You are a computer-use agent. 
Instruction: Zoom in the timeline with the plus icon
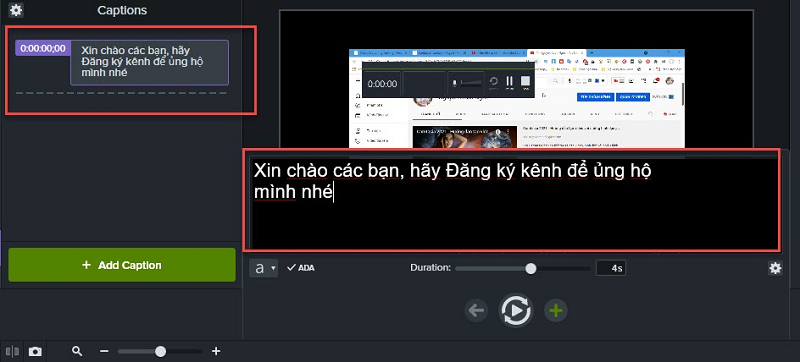tap(216, 351)
